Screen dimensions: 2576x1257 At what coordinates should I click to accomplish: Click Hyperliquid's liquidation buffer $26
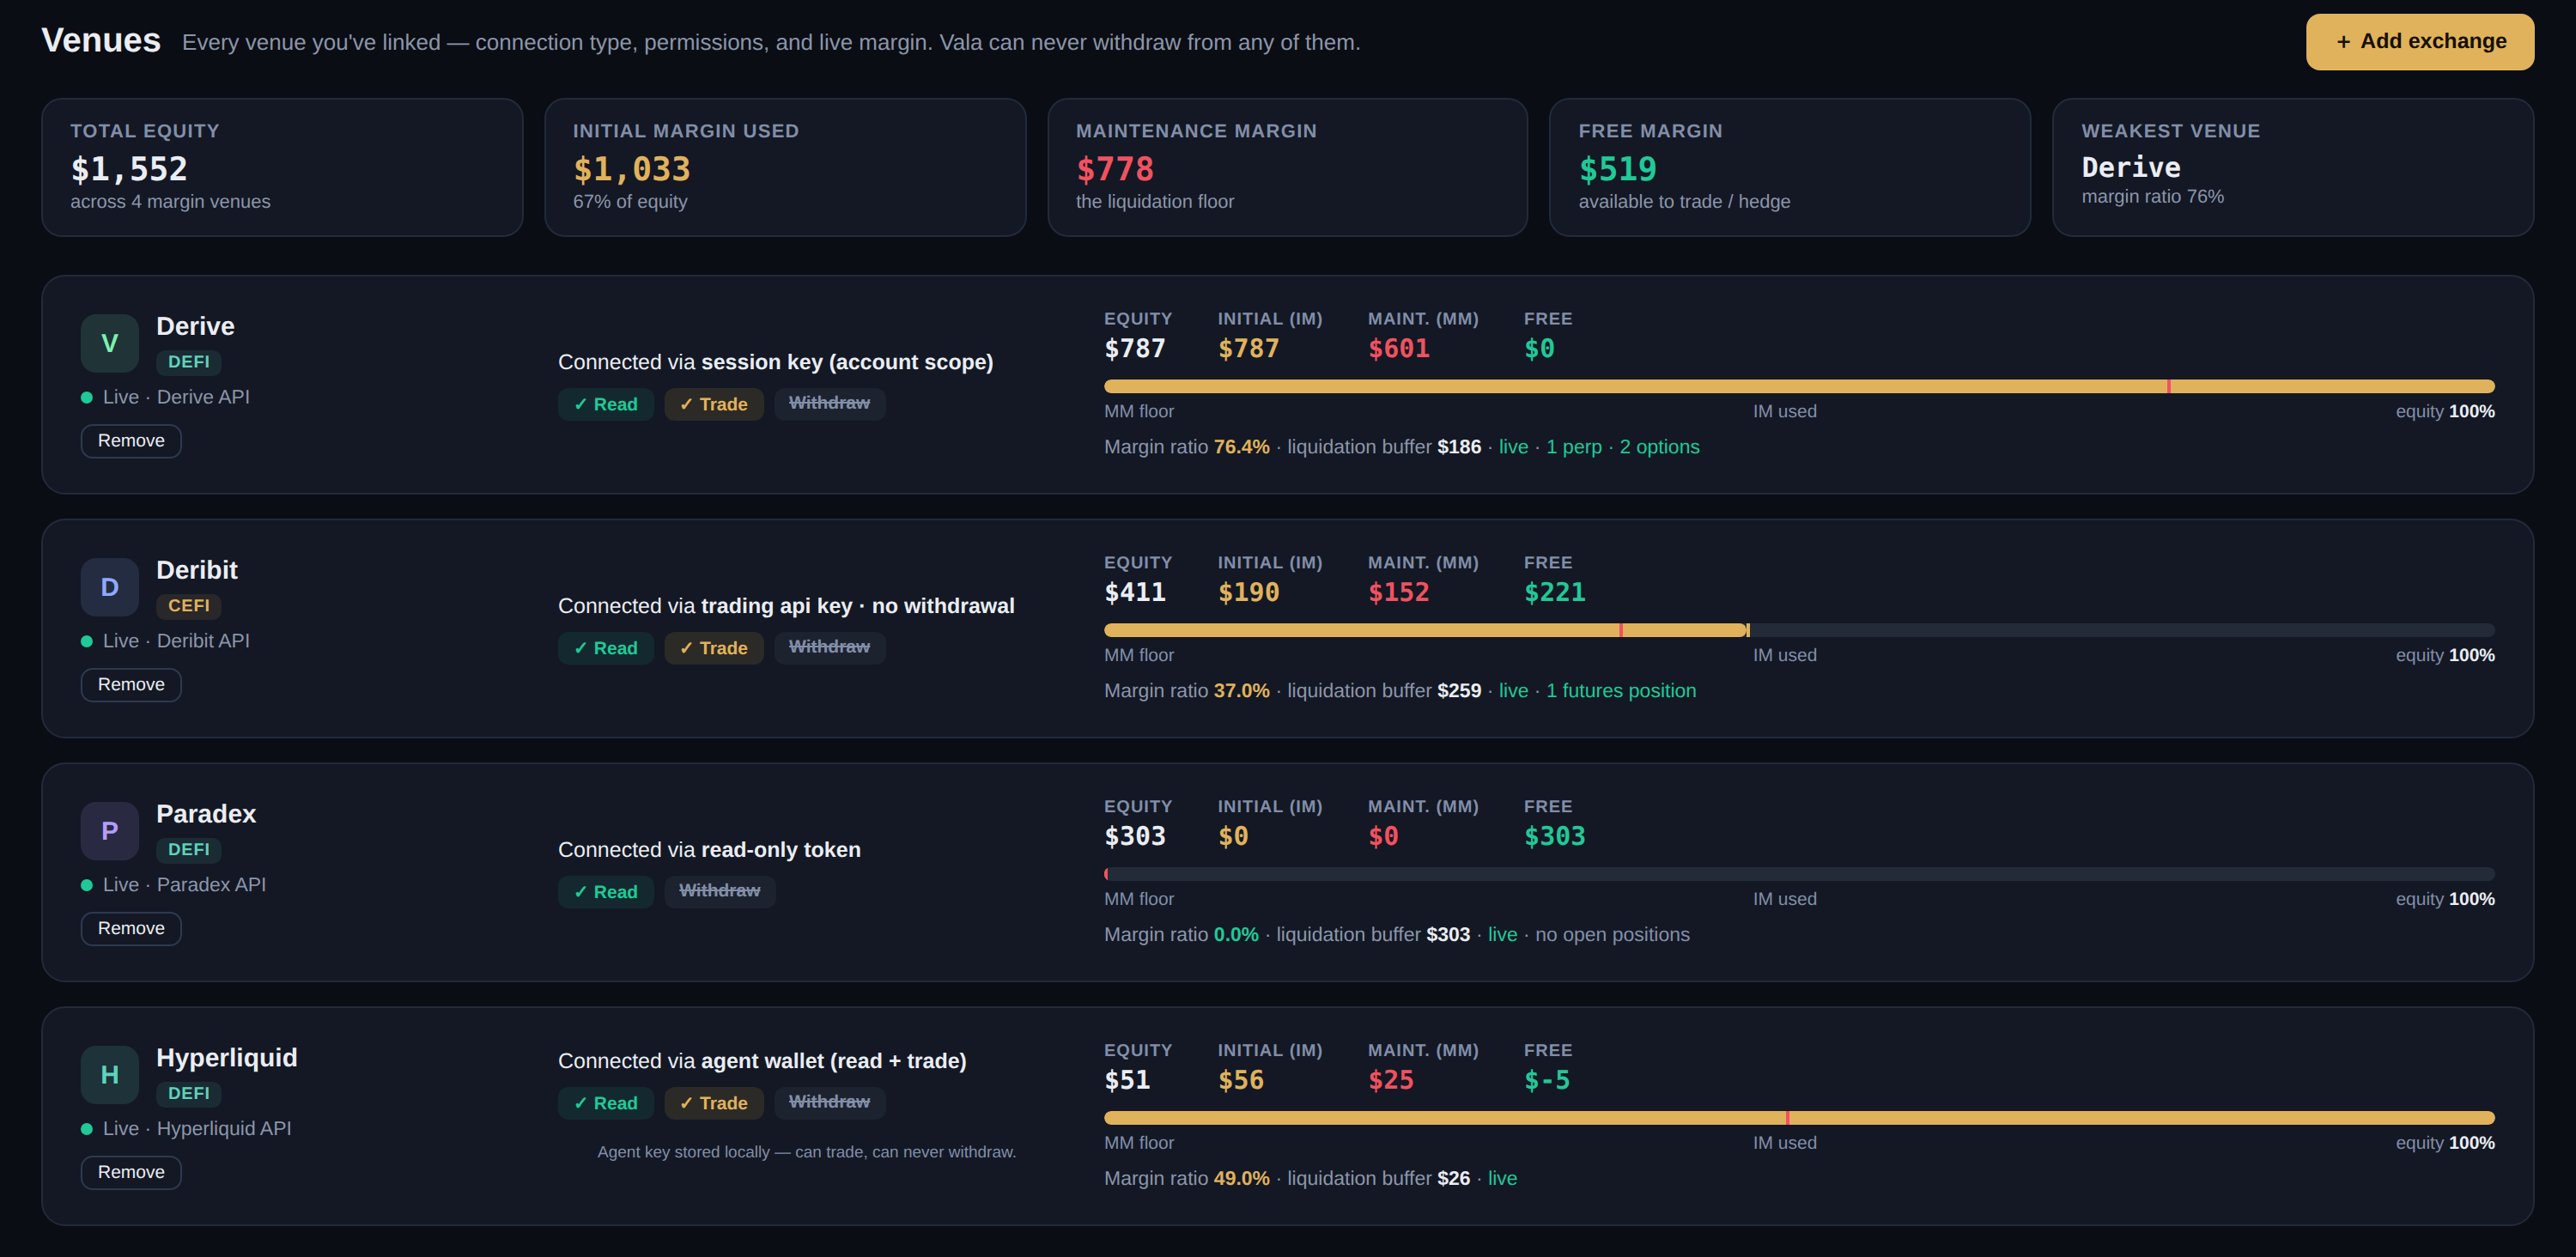point(1454,1179)
